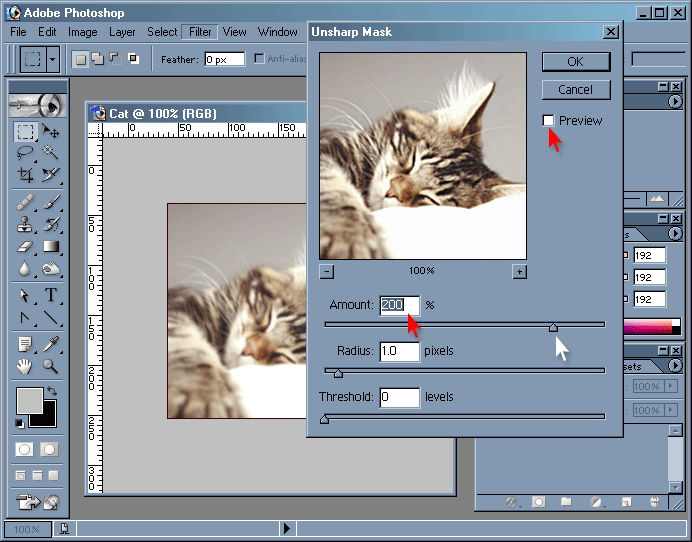The height and width of the screenshot is (542, 692).
Task: Zoom out preview with minus button
Action: (327, 271)
